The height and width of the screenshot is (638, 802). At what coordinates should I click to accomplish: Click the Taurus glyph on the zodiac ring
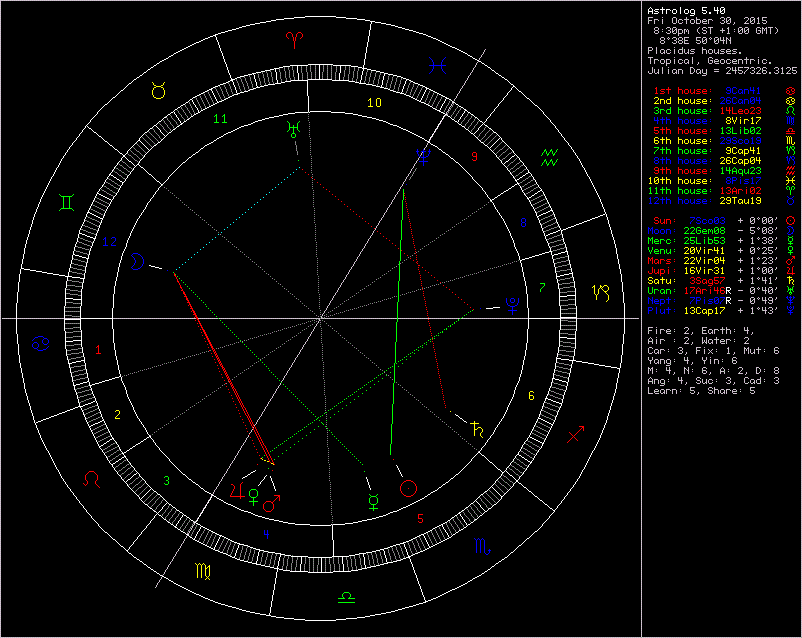tap(159, 91)
